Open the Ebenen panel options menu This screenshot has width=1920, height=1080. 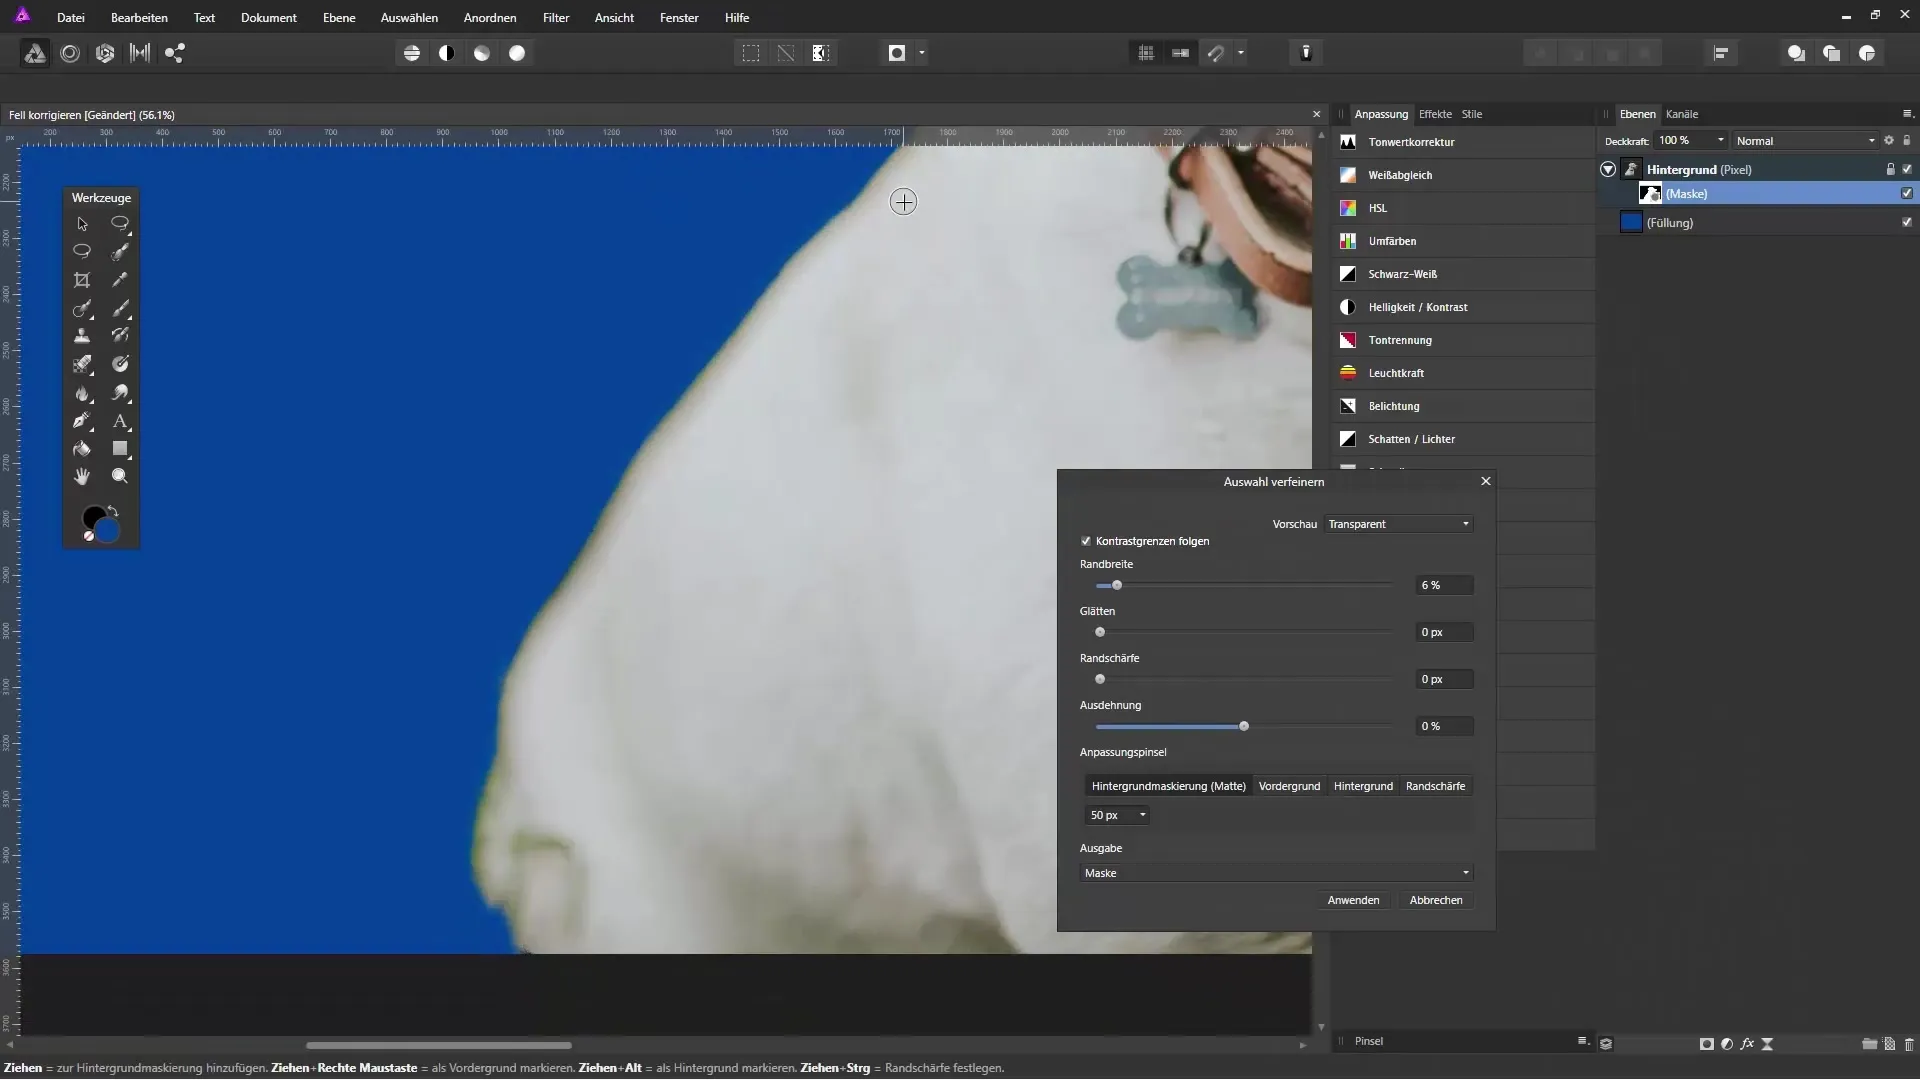pos(1906,114)
